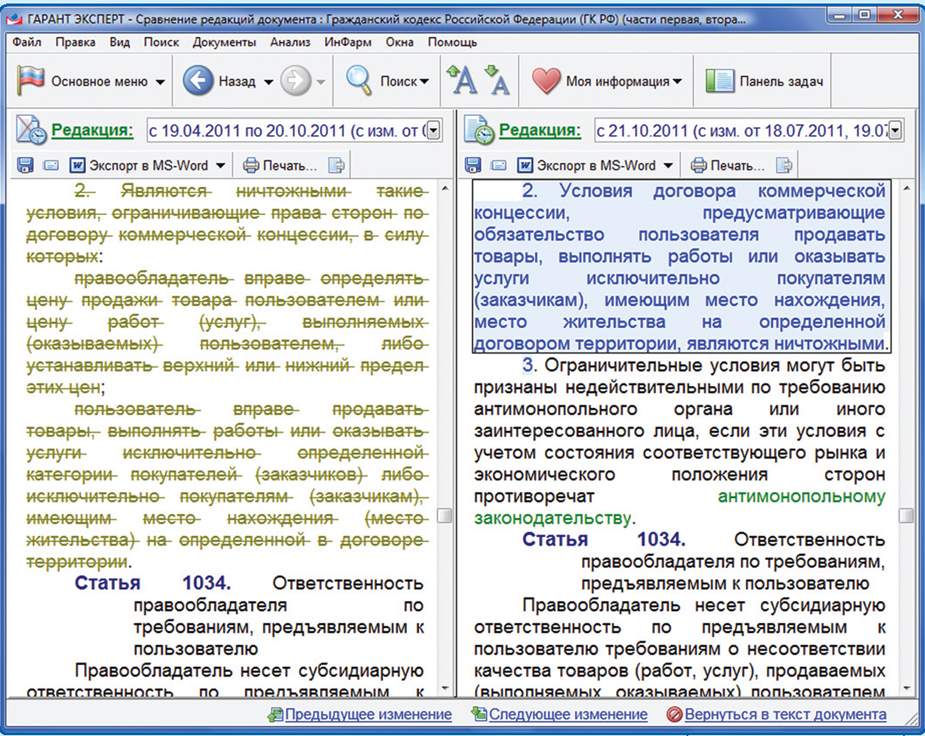Expand the Основное меню dropdown

(160, 82)
